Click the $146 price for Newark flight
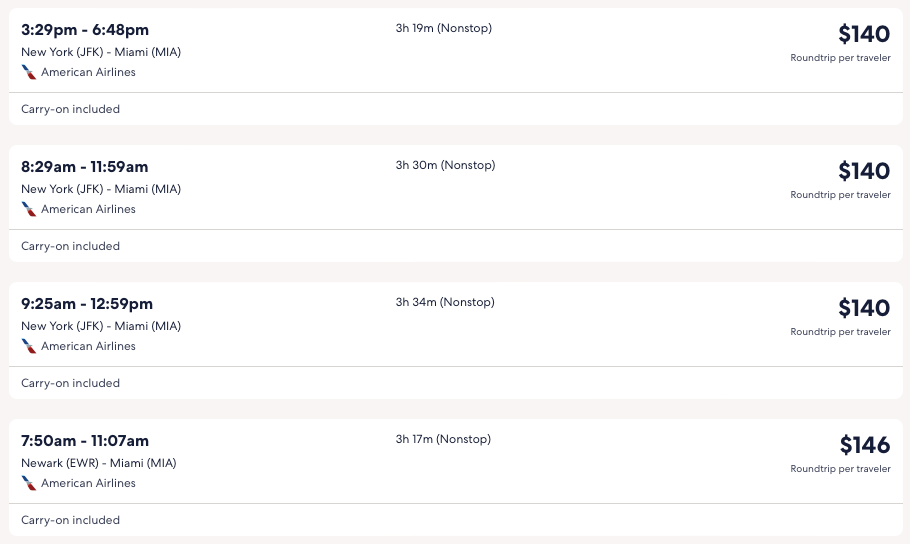This screenshot has height=544, width=910. click(864, 445)
